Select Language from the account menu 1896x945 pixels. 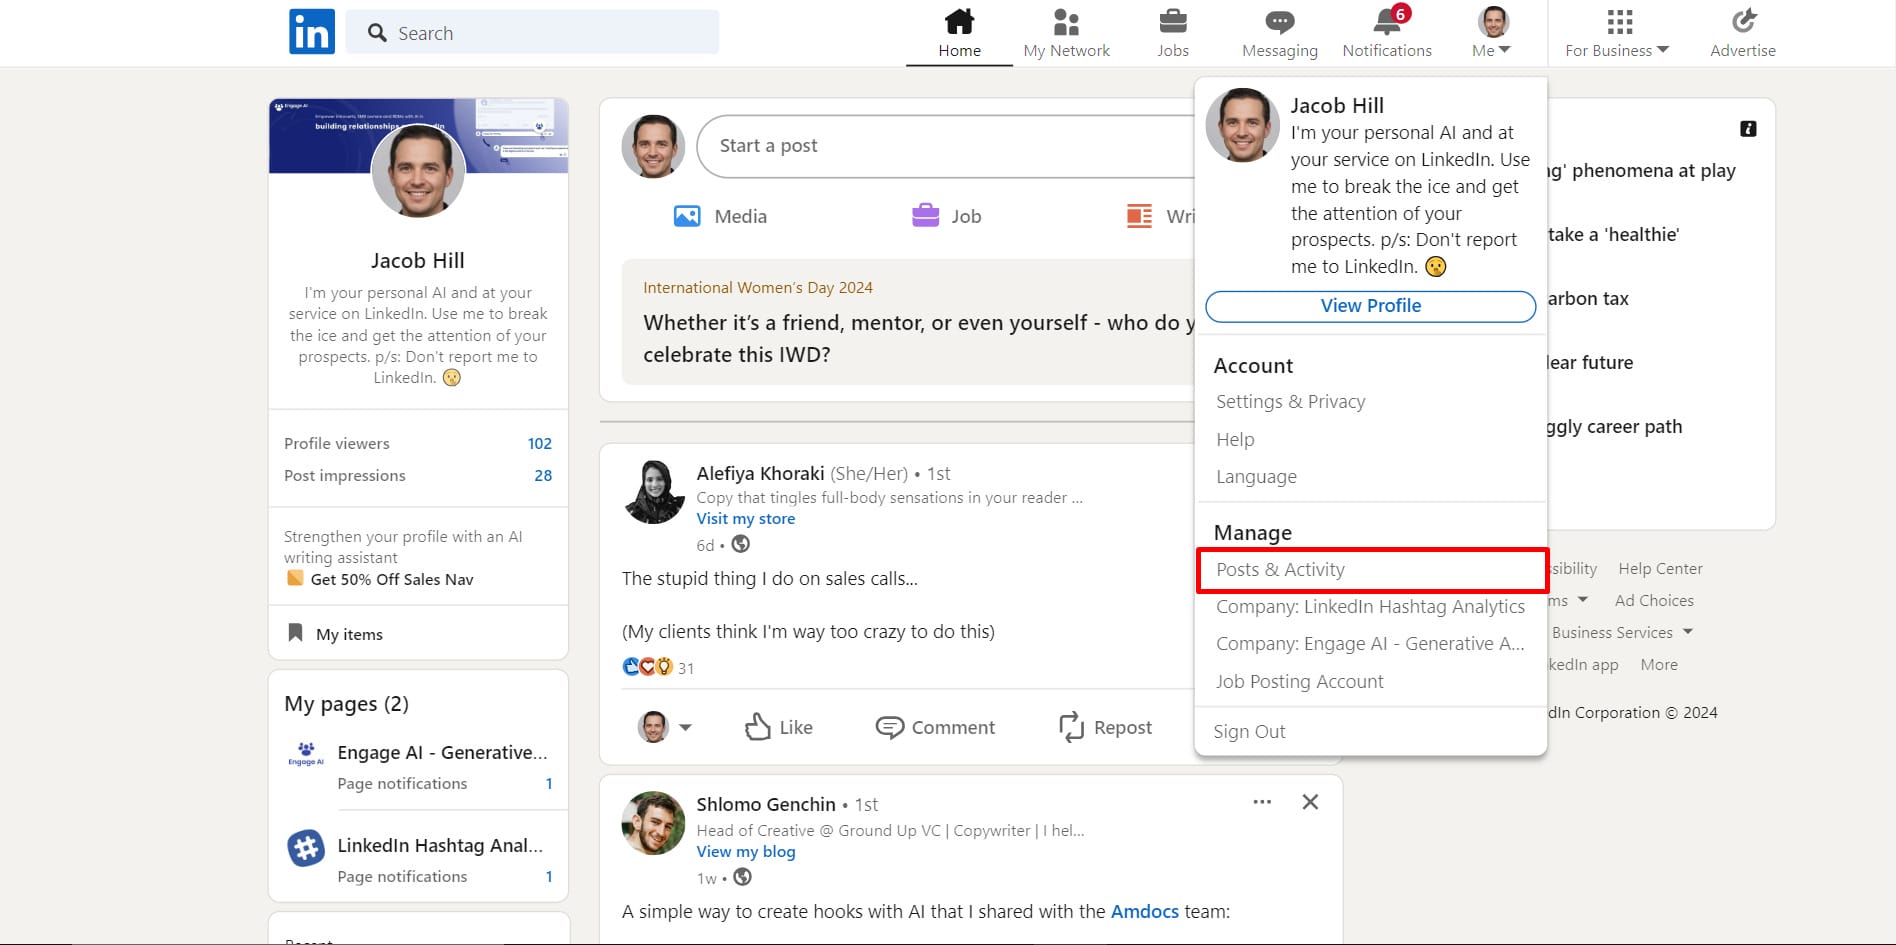[x=1256, y=476]
